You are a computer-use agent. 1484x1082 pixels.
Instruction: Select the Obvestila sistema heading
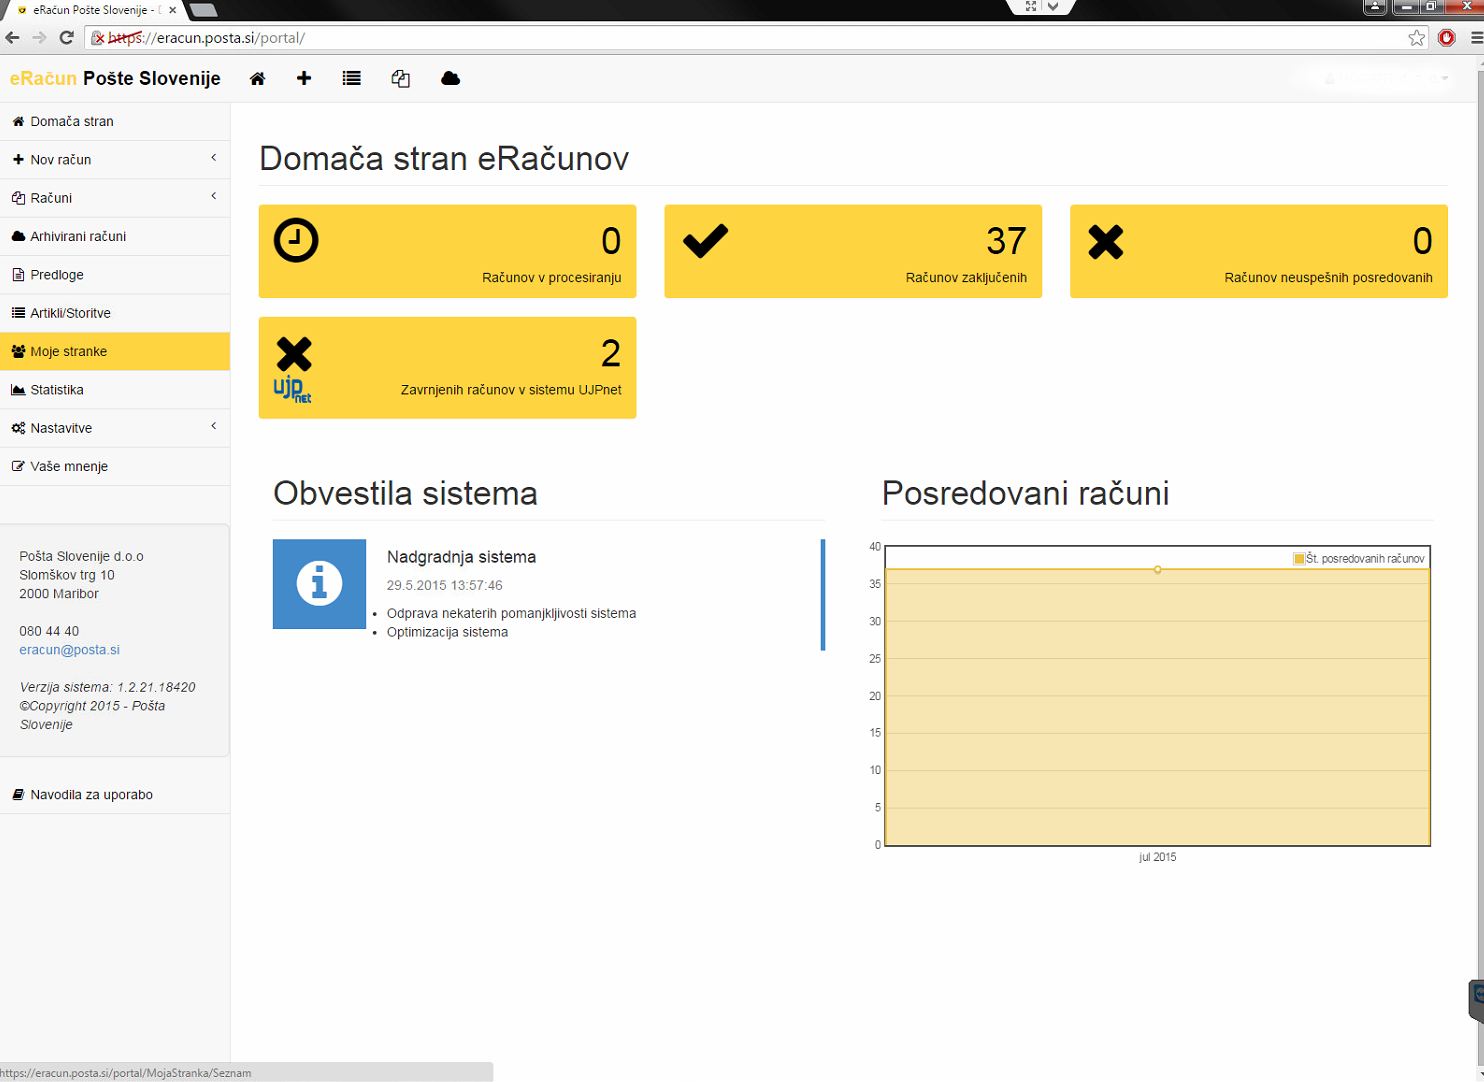coord(405,493)
